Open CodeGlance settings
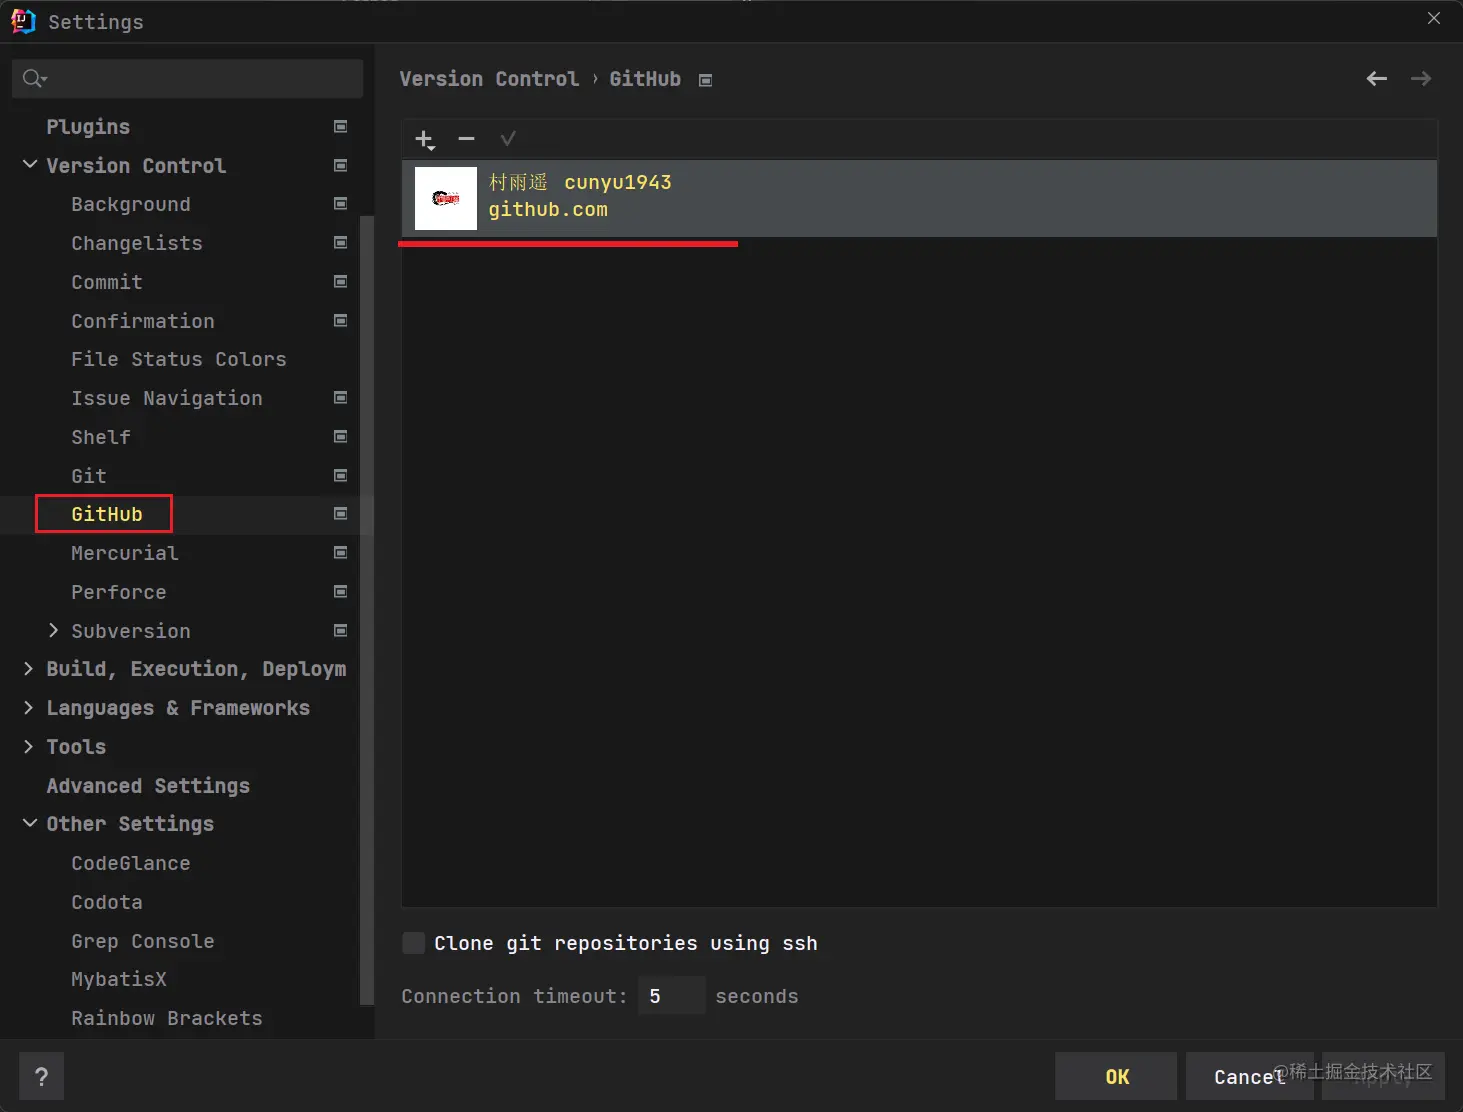 point(131,863)
